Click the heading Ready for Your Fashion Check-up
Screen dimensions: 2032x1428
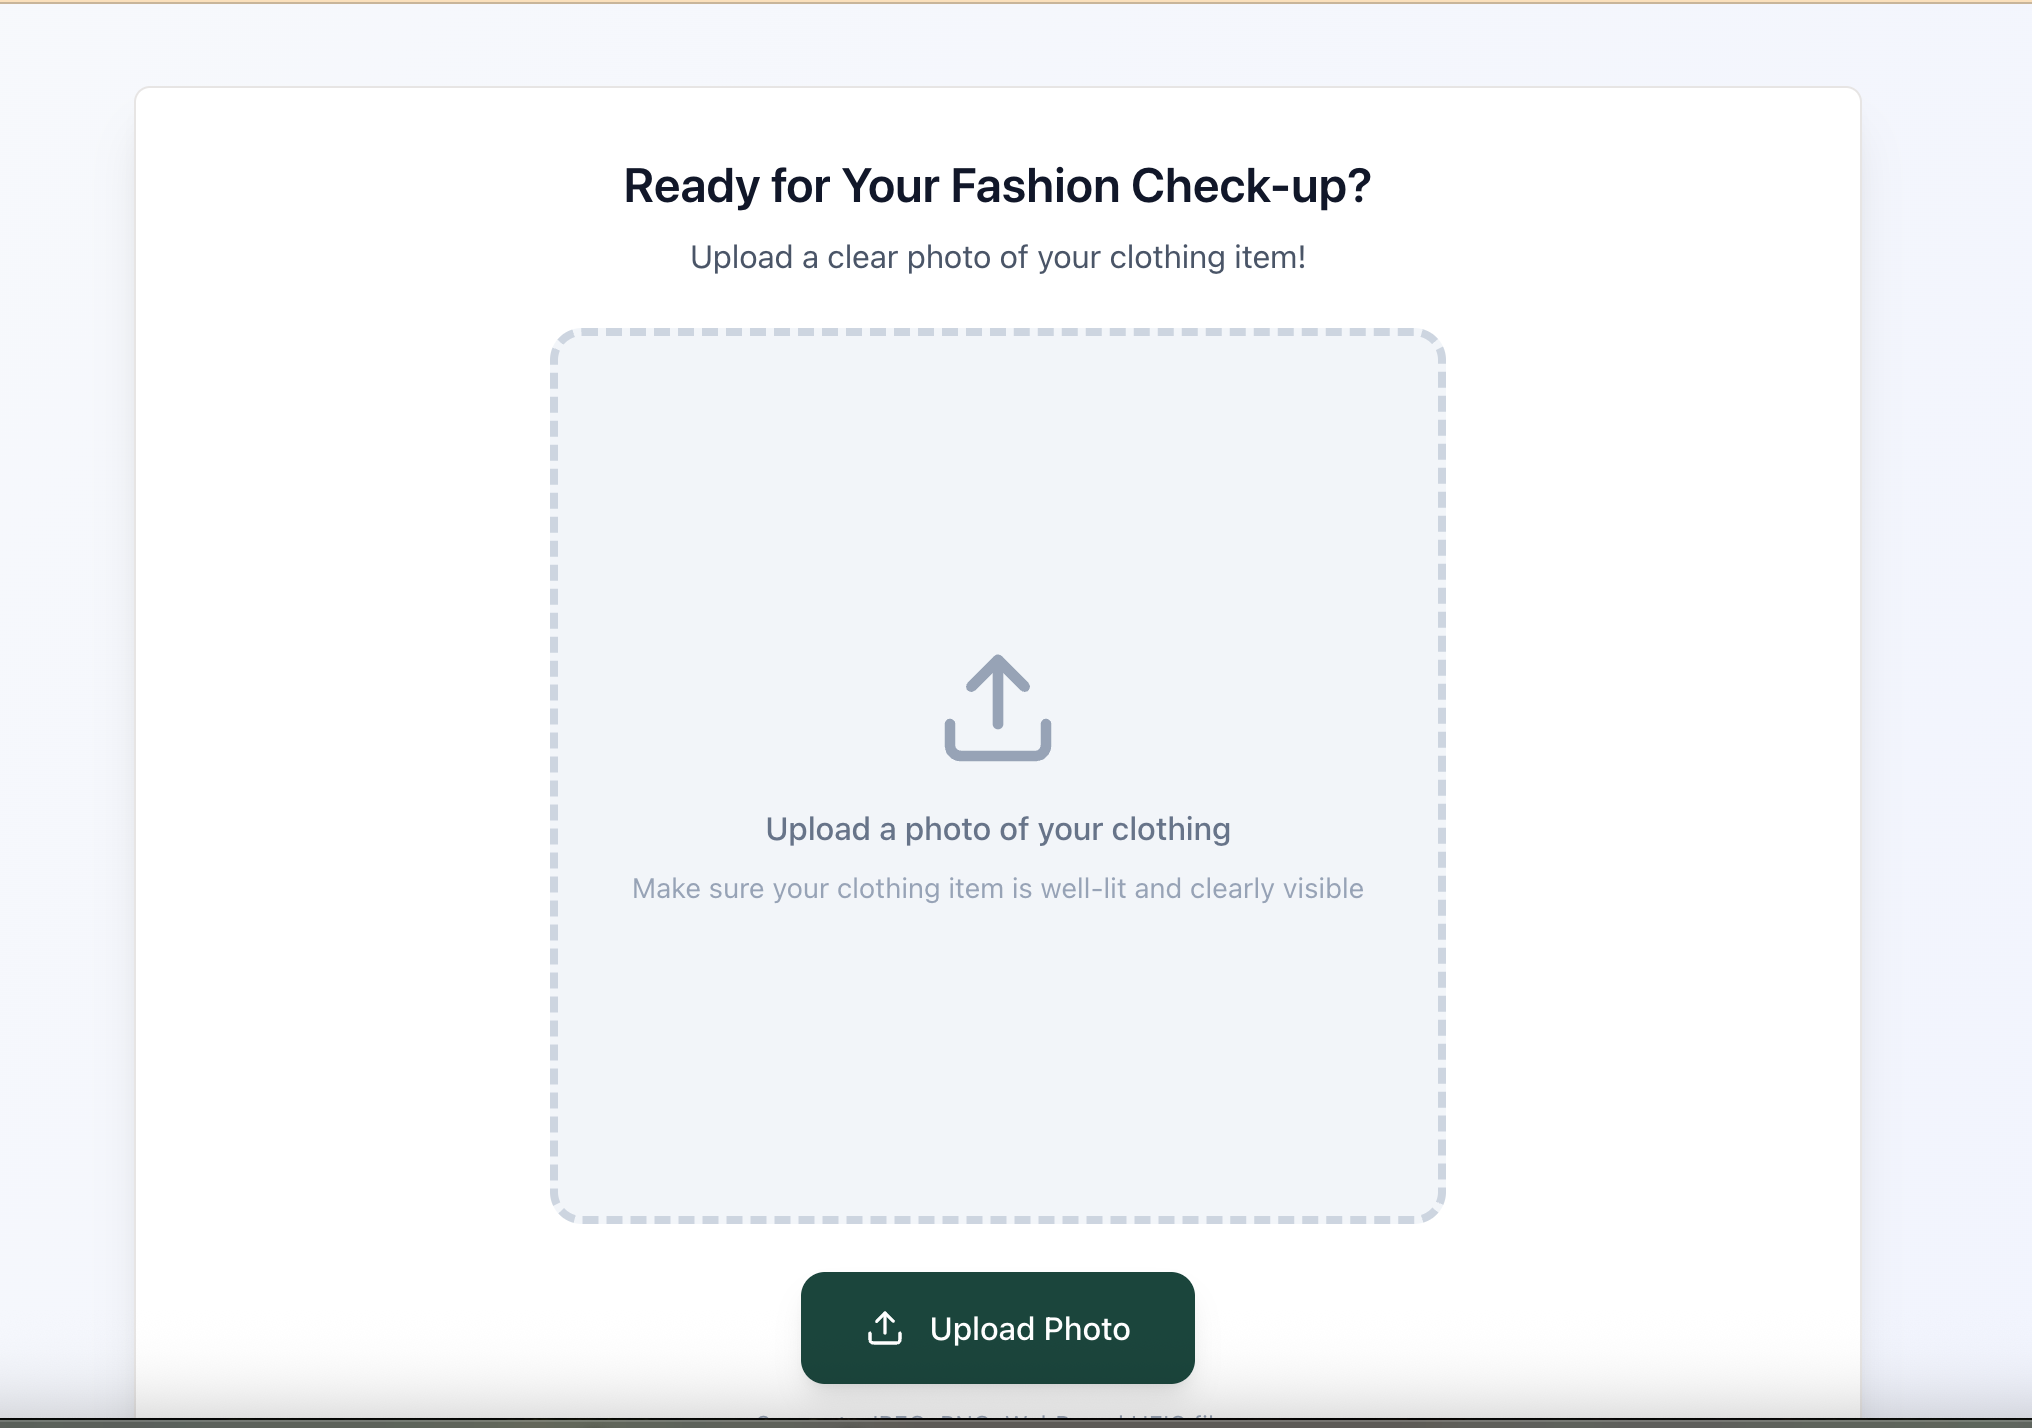pos(997,185)
